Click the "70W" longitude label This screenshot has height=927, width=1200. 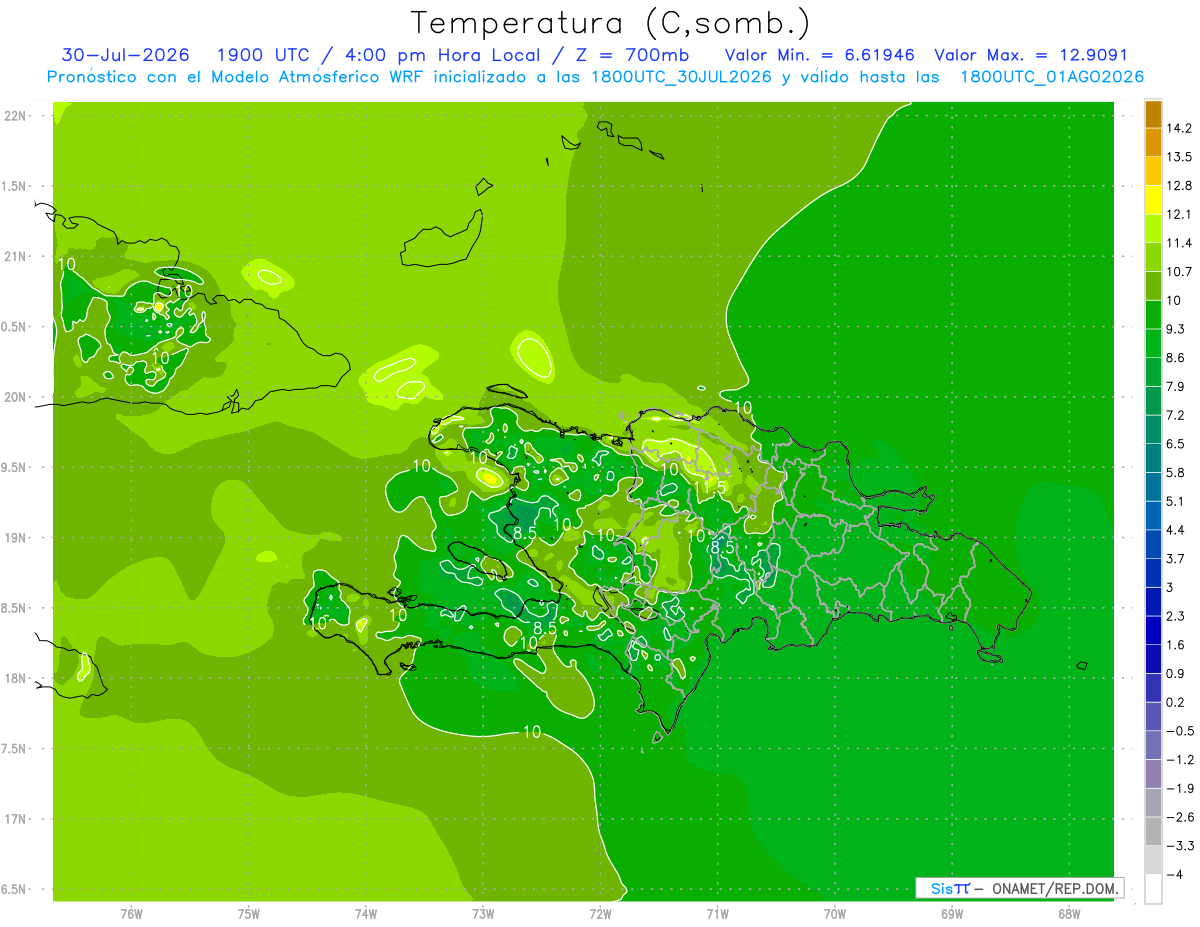(835, 914)
